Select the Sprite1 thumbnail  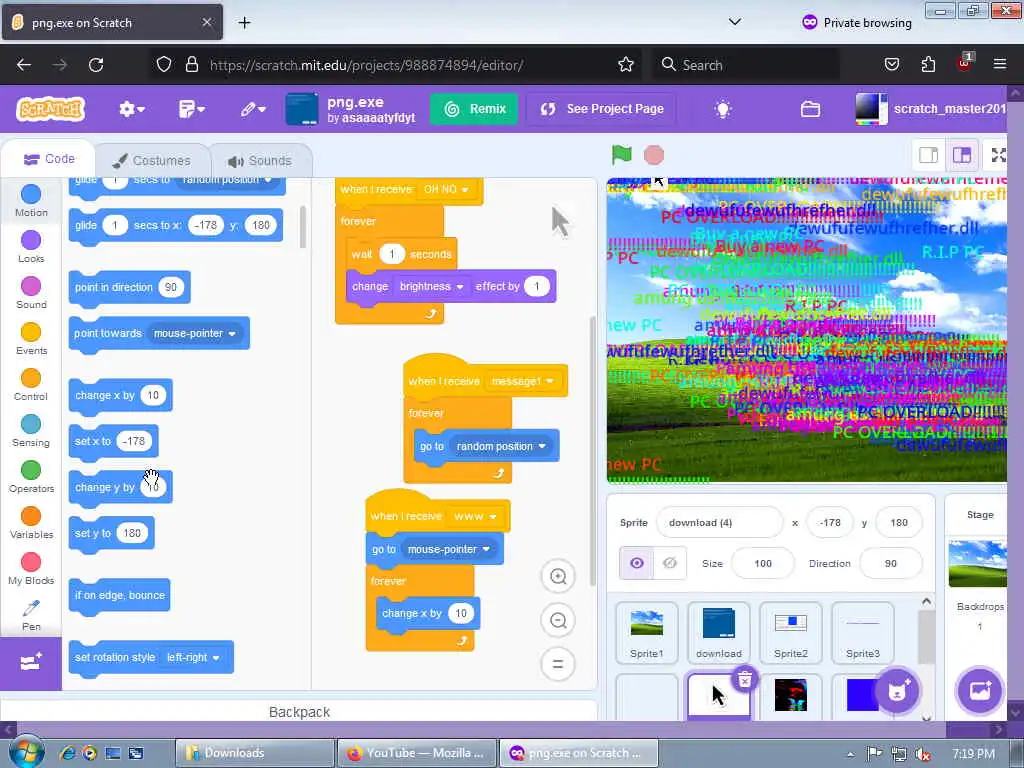pyautogui.click(x=647, y=633)
